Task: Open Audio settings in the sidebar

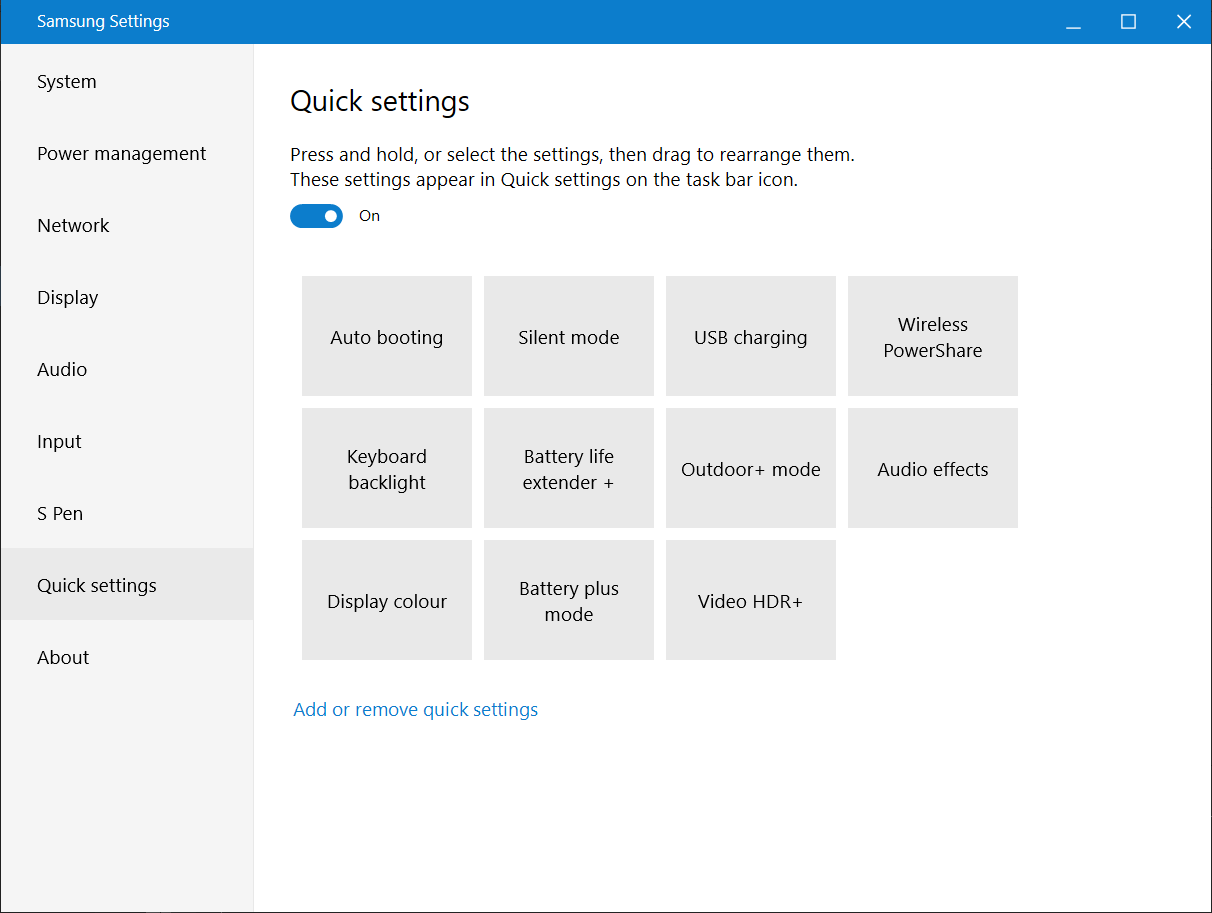Action: click(x=127, y=370)
